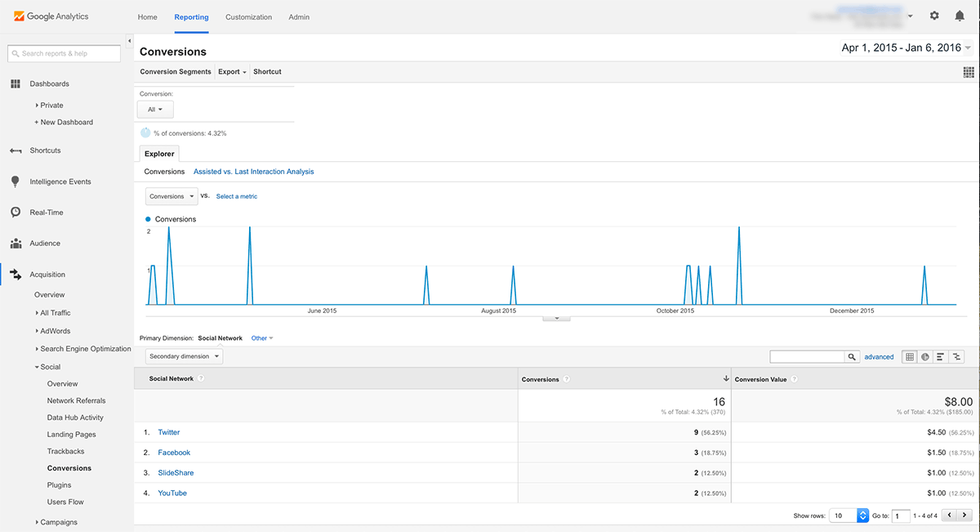Open Landing Pages report

coord(71,434)
